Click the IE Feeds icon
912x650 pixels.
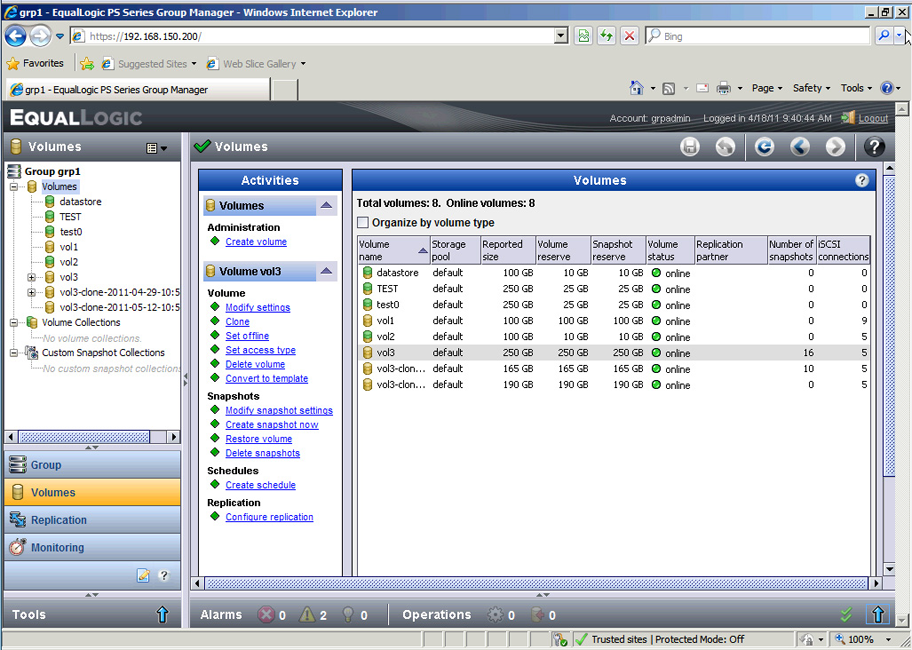669,88
